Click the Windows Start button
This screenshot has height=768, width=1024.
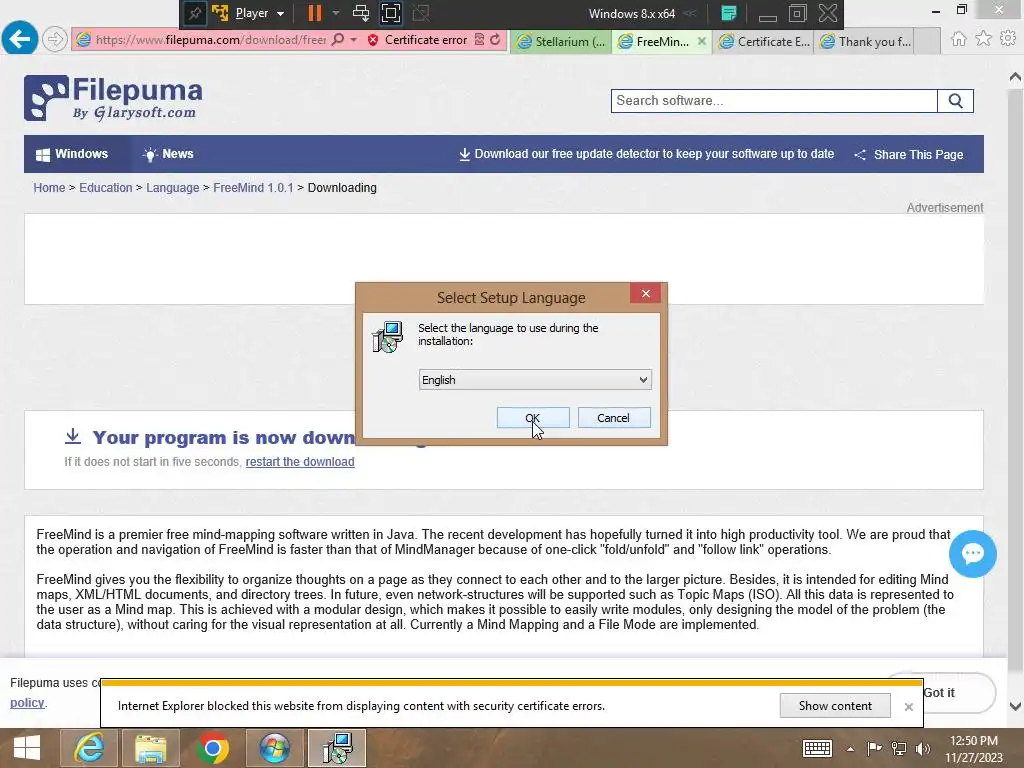[27, 748]
